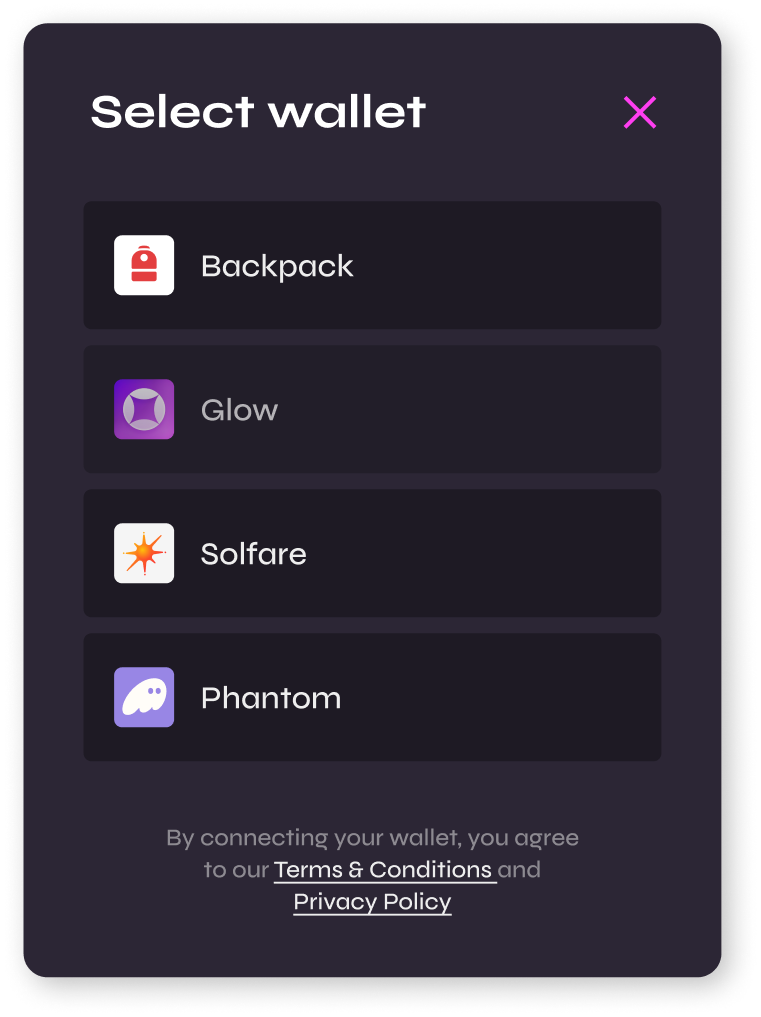761x1017 pixels.
Task: Click the Backpack wallet name label
Action: coord(277,266)
